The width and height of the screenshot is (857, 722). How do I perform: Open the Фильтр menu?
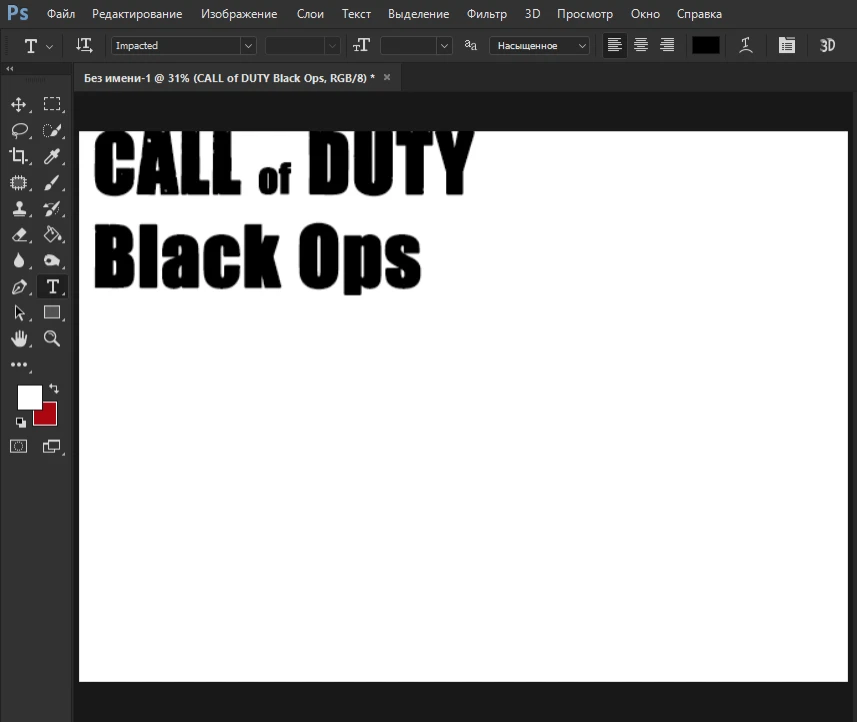(x=486, y=14)
